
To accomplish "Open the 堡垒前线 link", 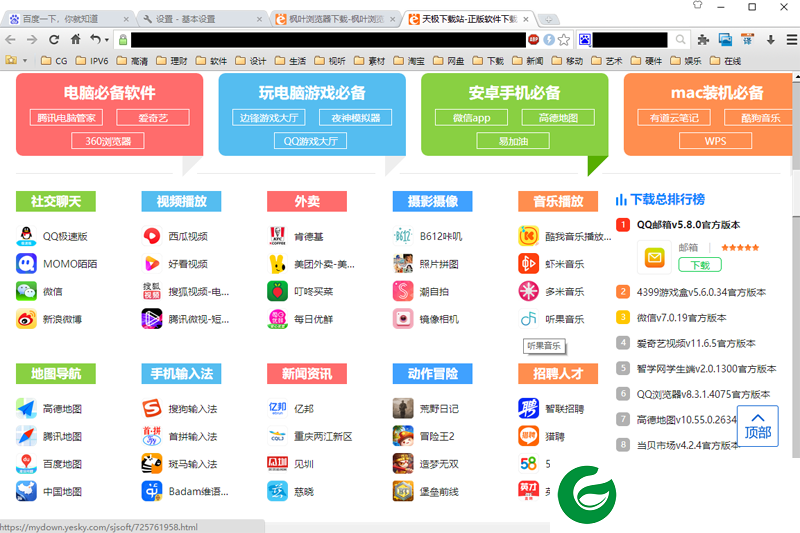I will click(x=439, y=492).
